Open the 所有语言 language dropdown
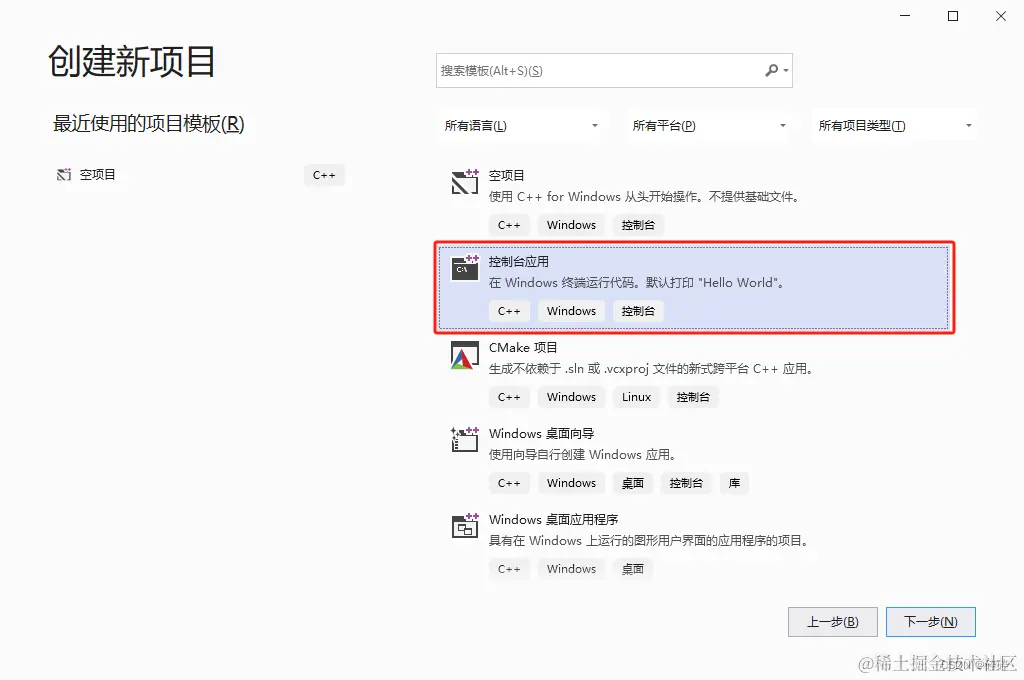Viewport: 1024px width, 680px height. (522, 125)
